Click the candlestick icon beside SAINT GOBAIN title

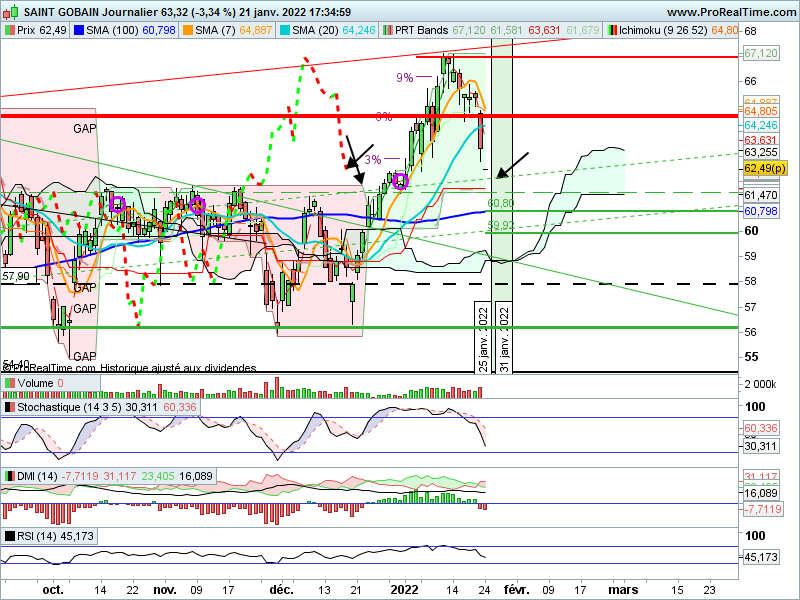(x=12, y=12)
